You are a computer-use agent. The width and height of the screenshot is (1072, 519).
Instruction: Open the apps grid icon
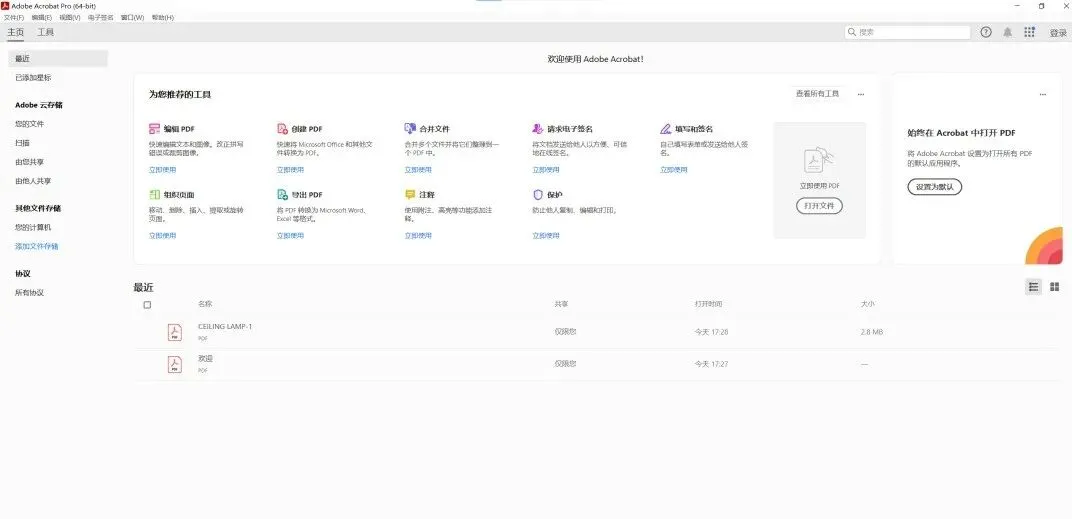[x=1030, y=32]
